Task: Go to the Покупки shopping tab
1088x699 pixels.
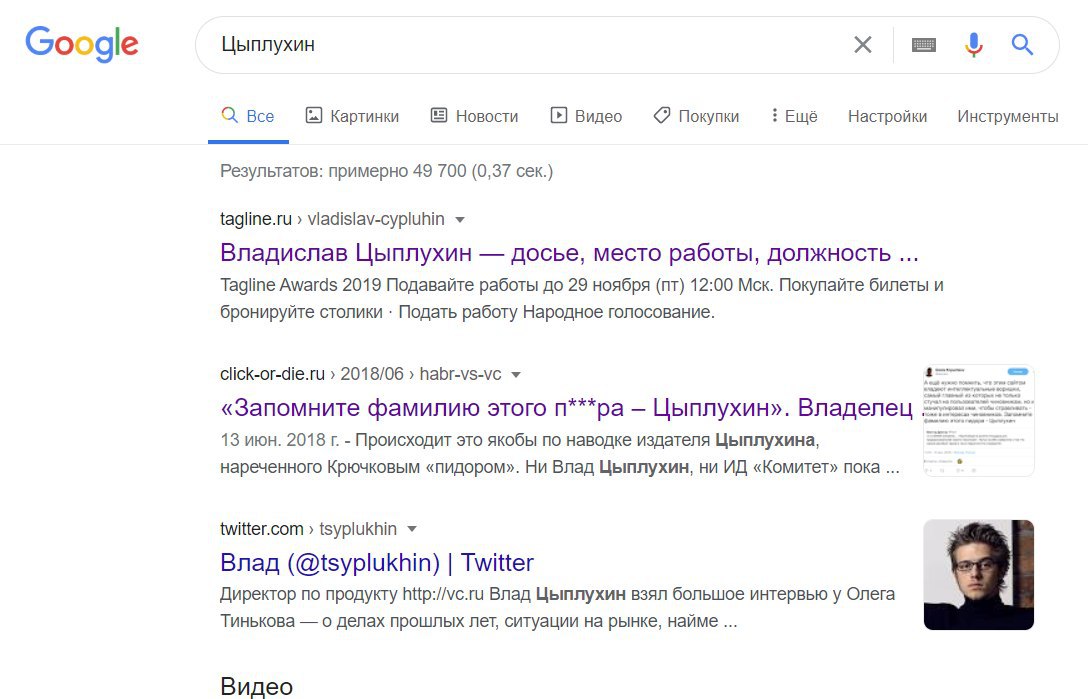Action: [696, 116]
